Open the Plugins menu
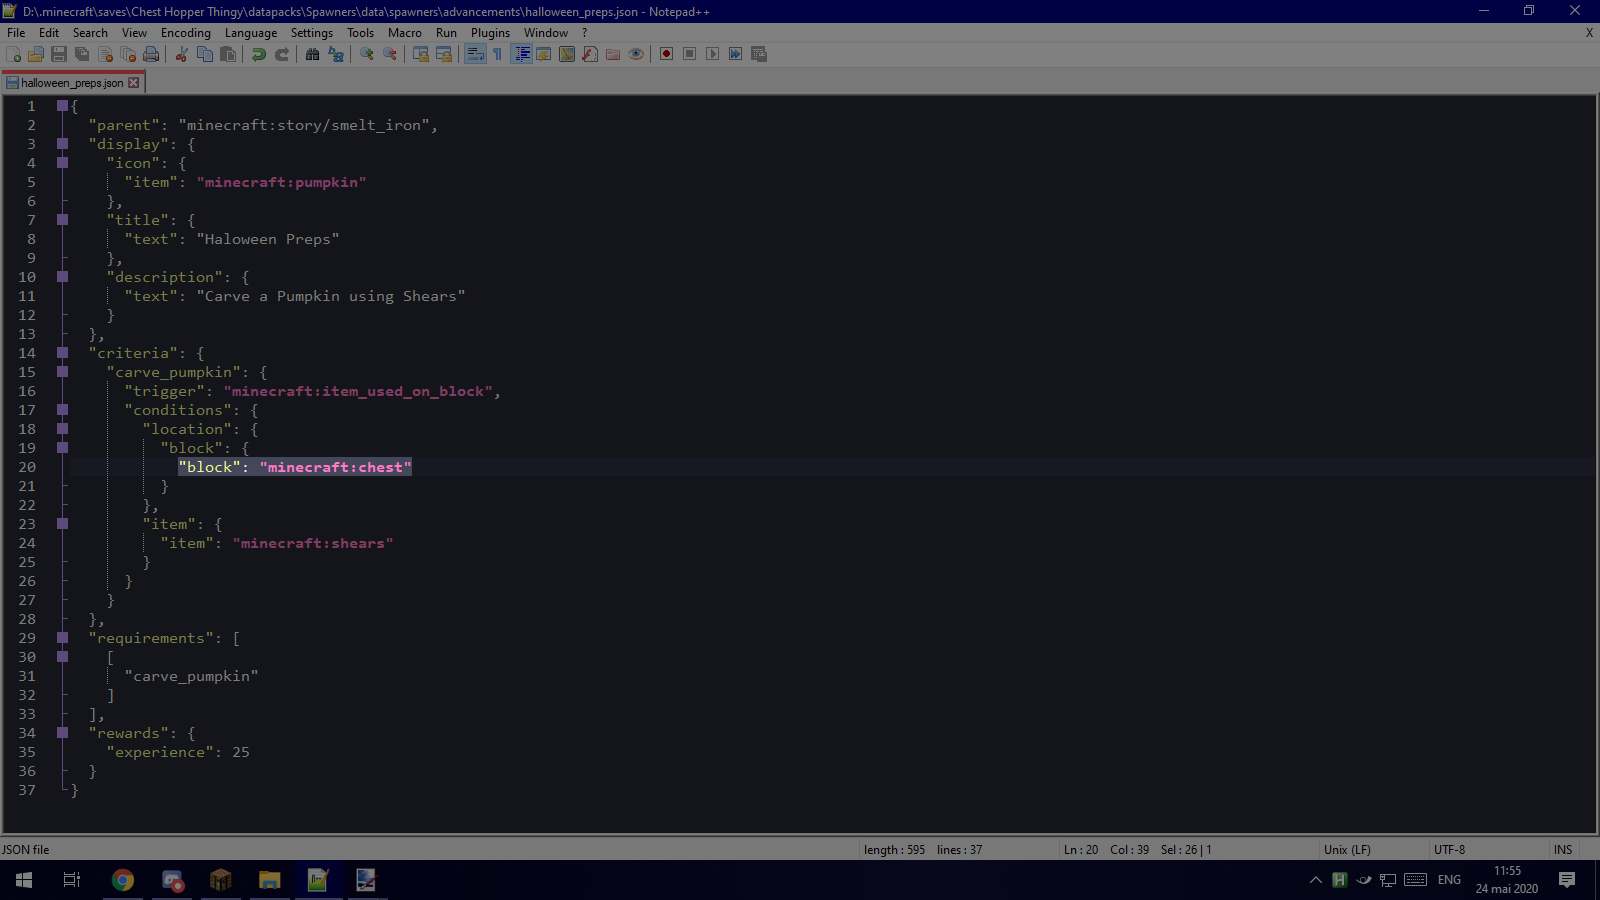Viewport: 1600px width, 900px height. point(490,33)
